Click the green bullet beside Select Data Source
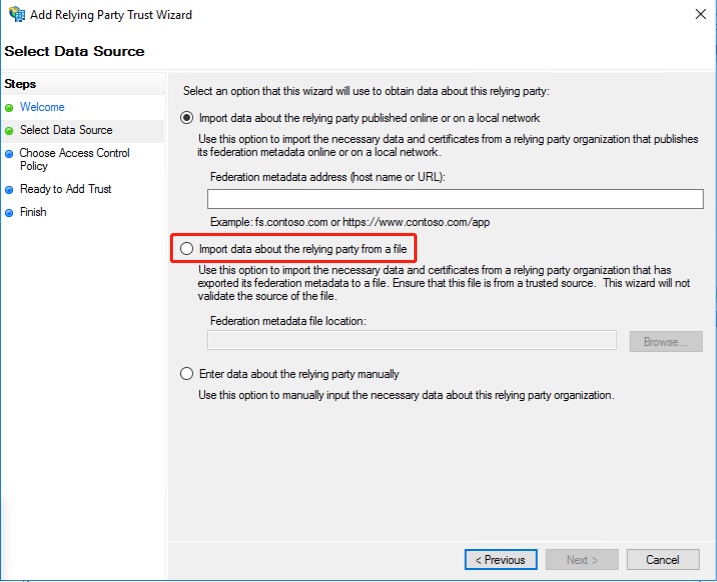Viewport: 717px width, 582px height. (x=9, y=131)
